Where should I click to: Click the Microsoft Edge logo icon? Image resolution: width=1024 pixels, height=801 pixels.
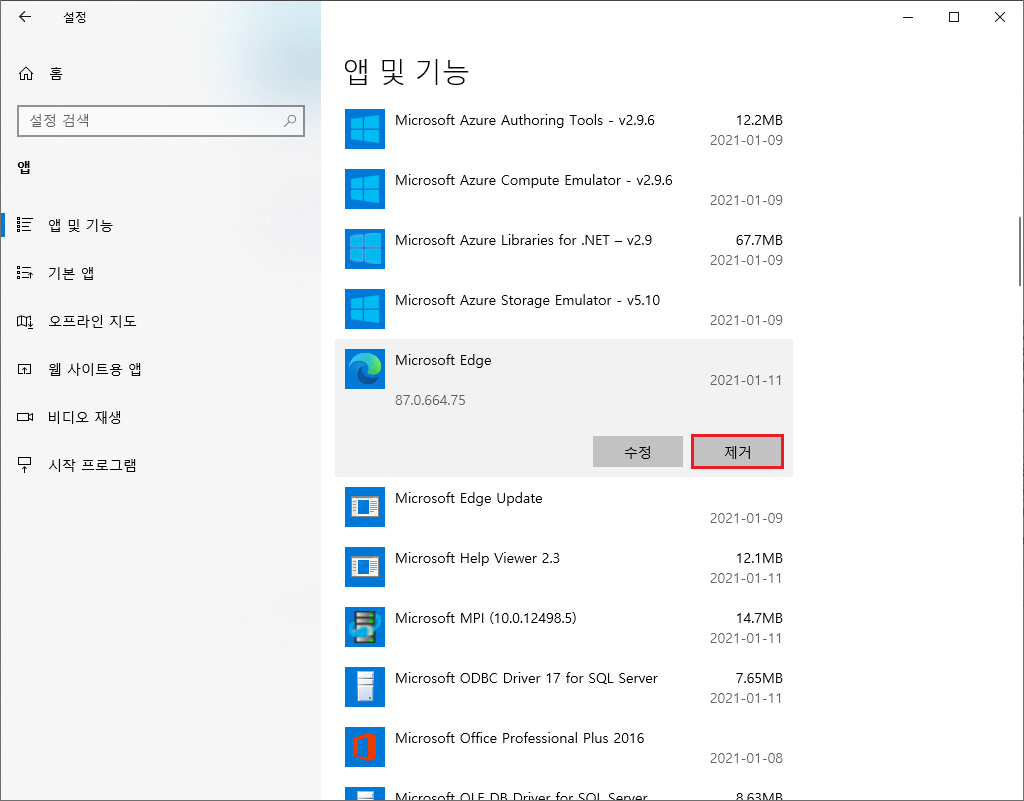coord(364,369)
